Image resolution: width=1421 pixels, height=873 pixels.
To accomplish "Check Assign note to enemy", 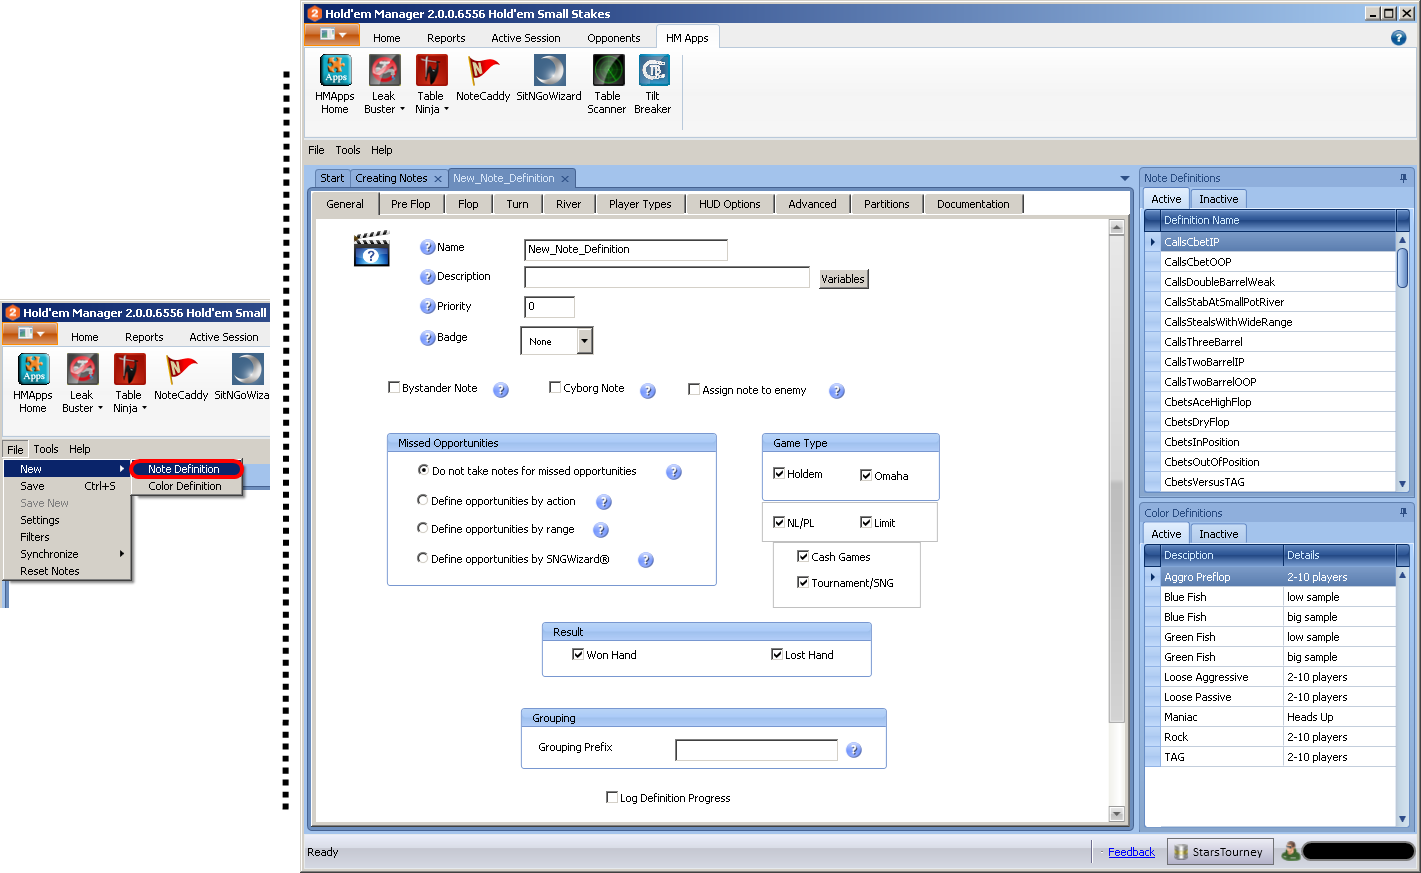I will click(x=694, y=389).
